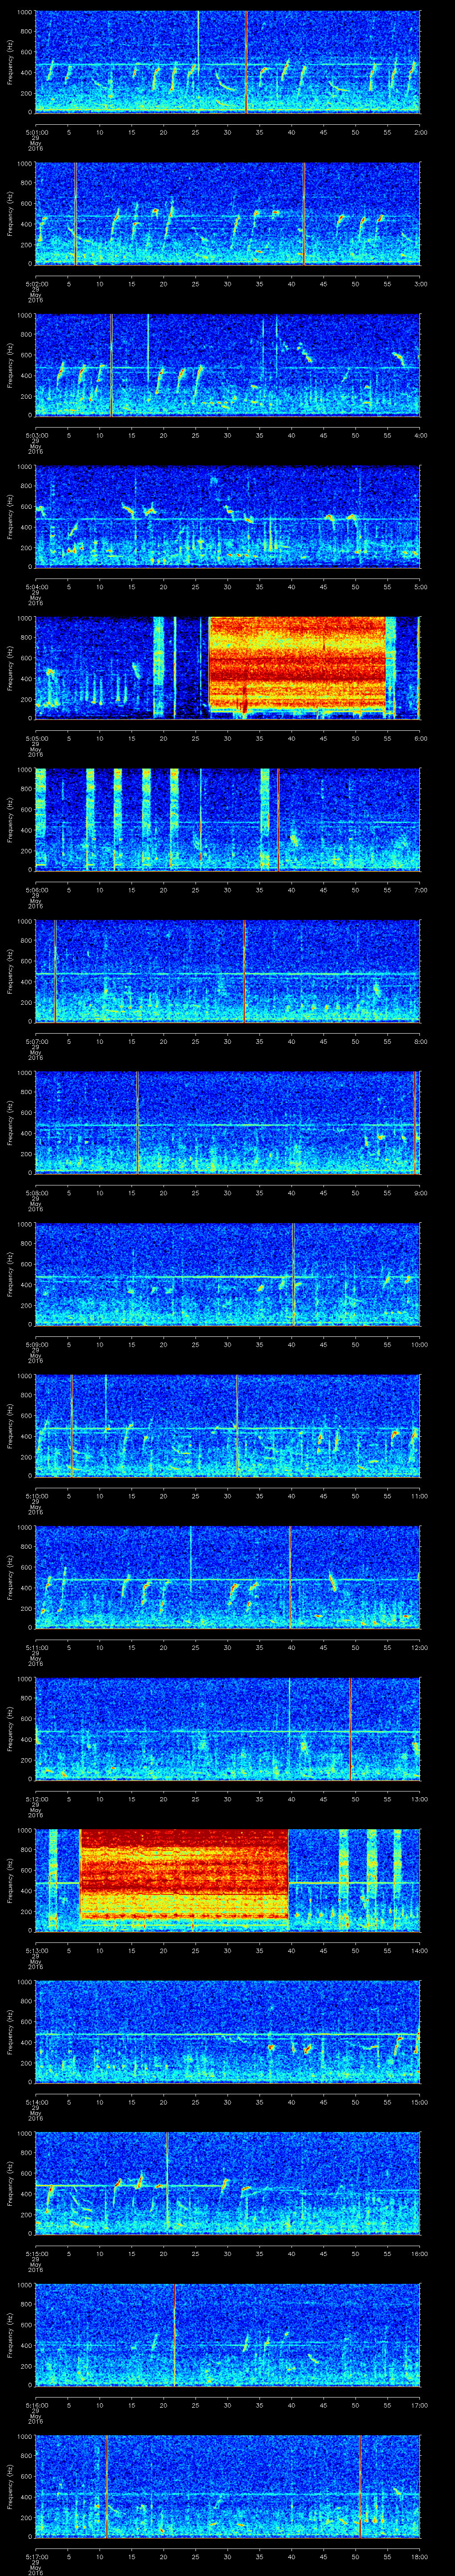This screenshot has height=2576, width=455.
Task: Click the '5:10:00' start time label
Action: pos(36,1496)
